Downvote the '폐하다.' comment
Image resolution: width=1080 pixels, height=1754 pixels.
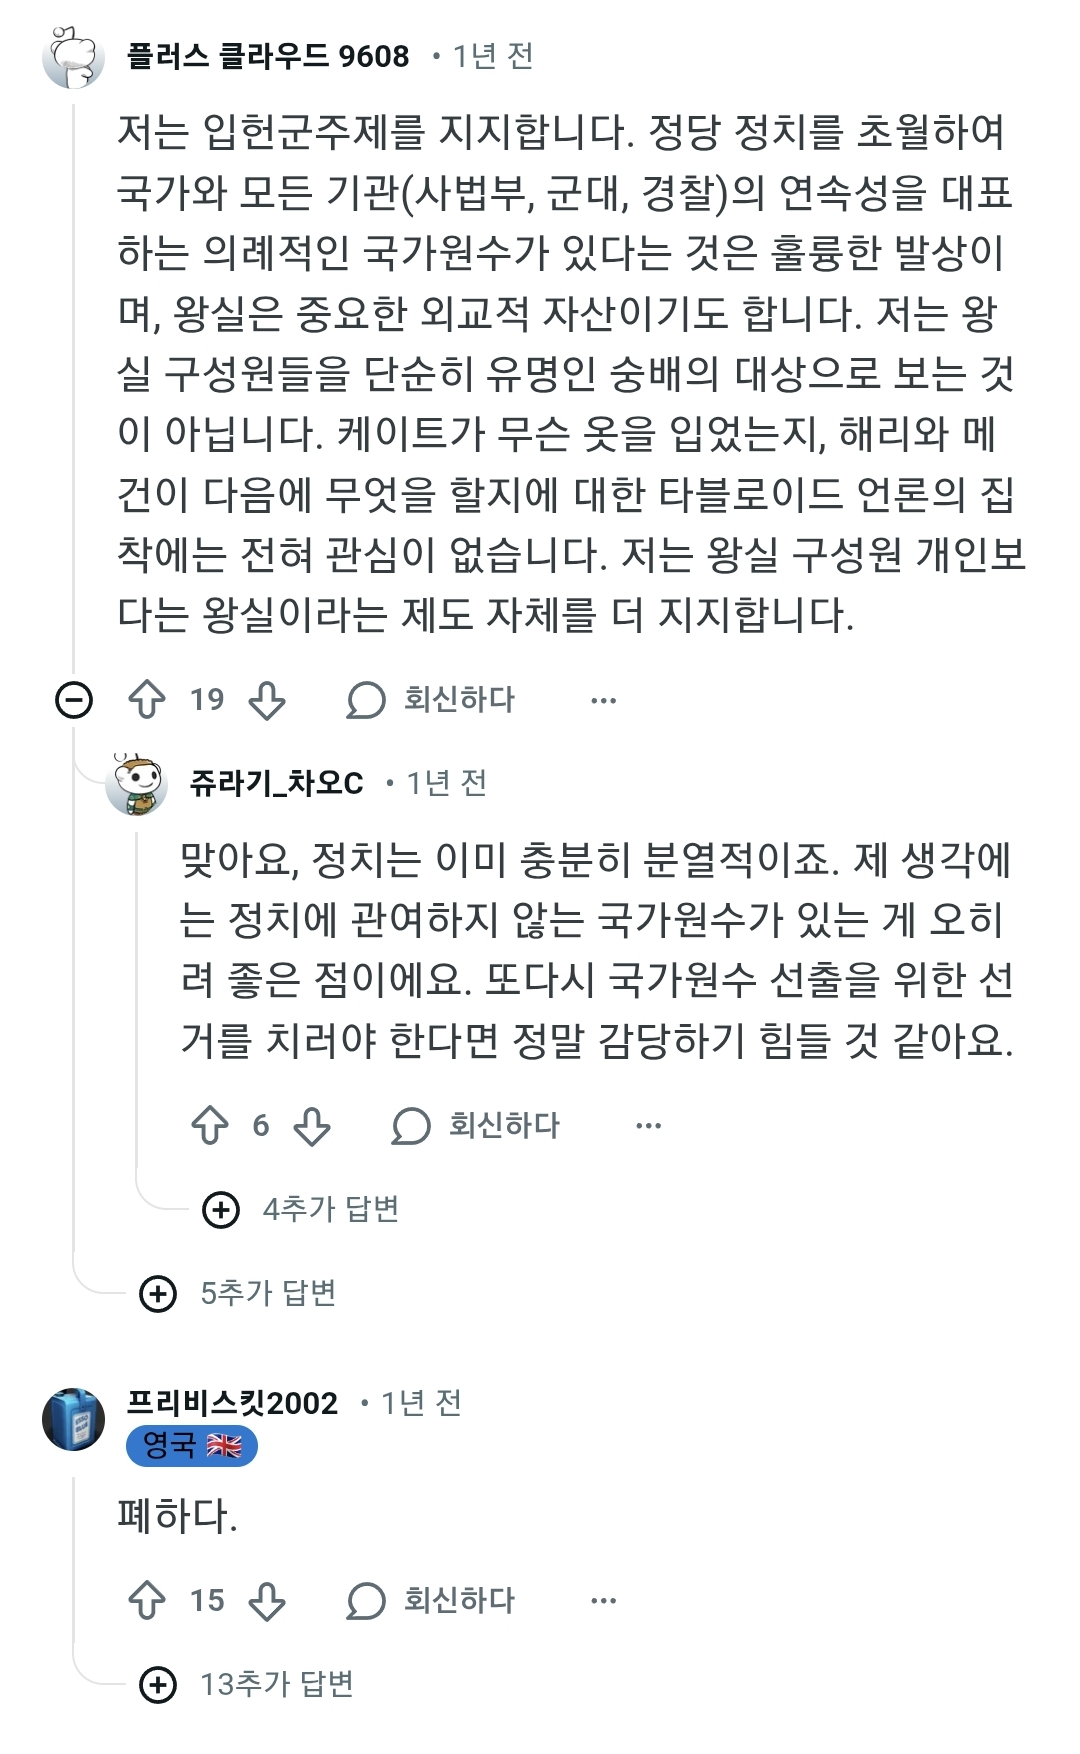click(x=267, y=1601)
